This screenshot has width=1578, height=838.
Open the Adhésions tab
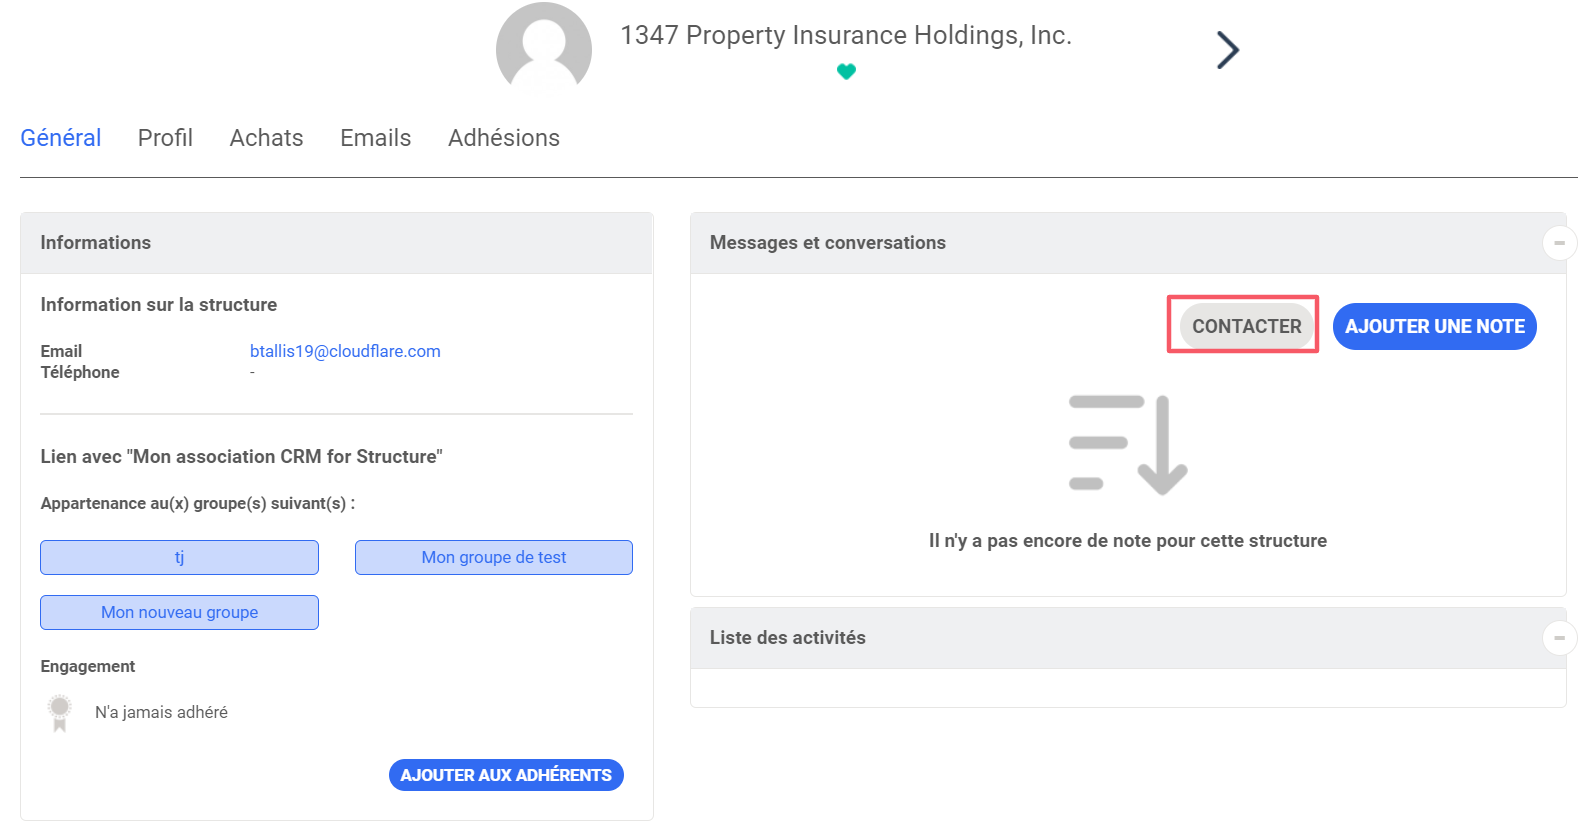point(504,138)
